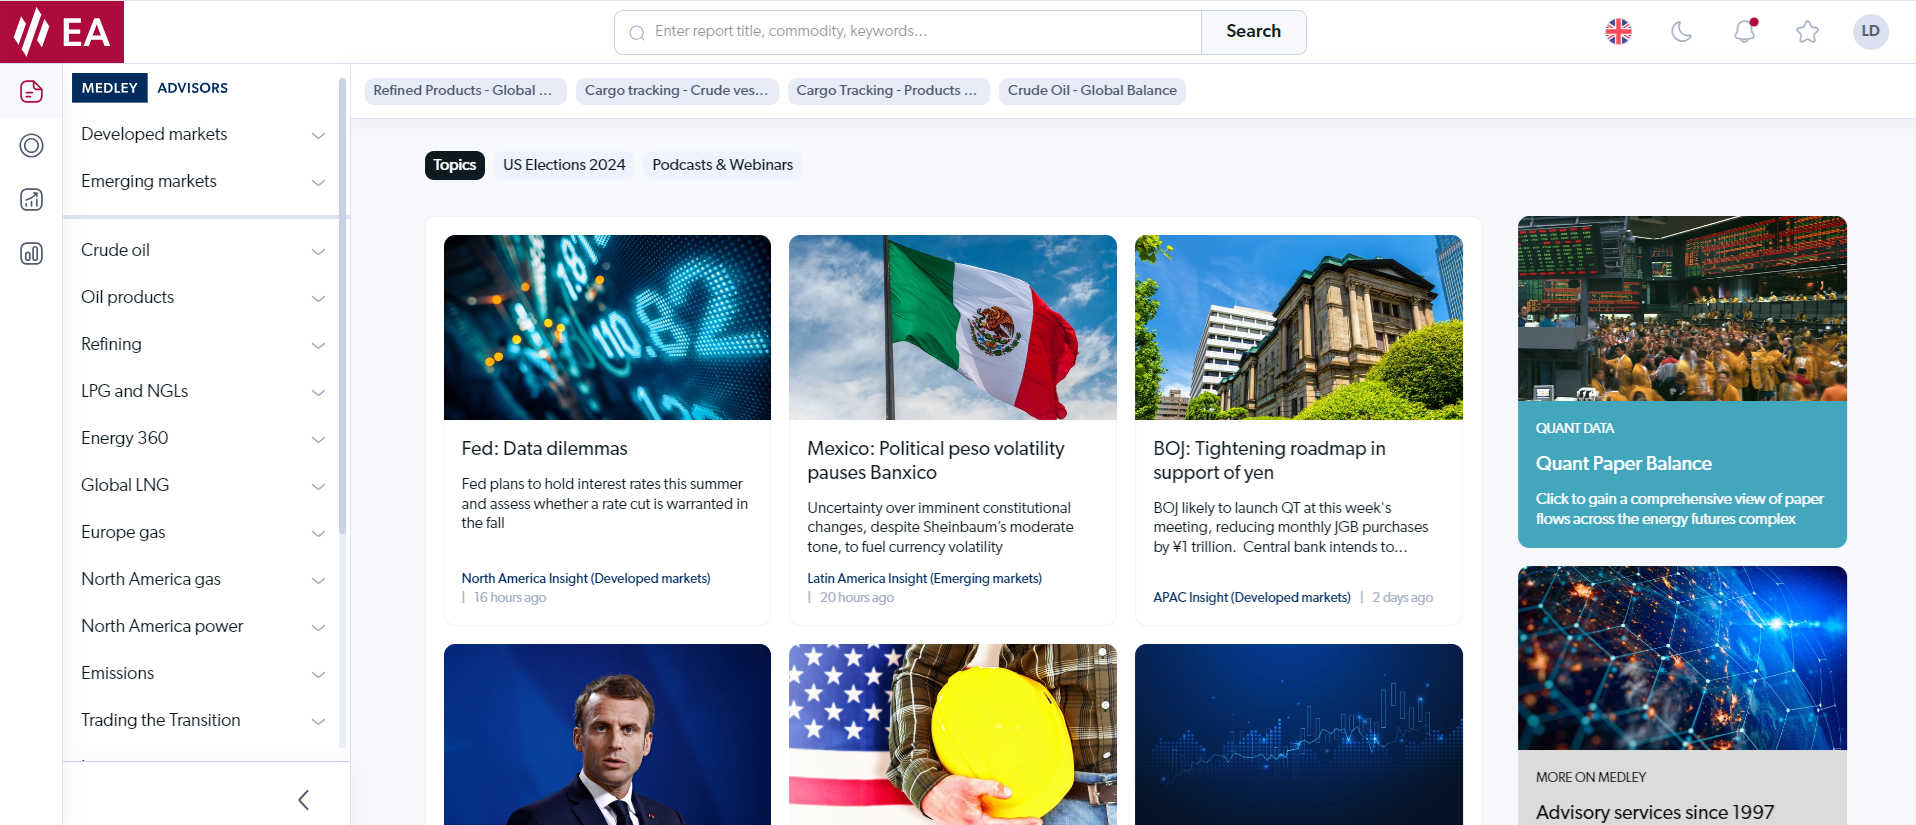Expand LPG and NGLs menu

coord(203,391)
